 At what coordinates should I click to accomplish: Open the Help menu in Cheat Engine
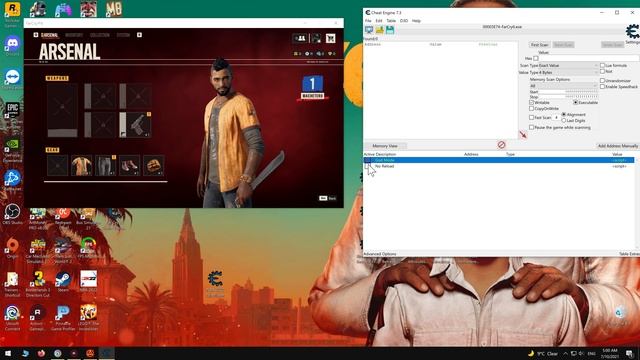[416, 21]
